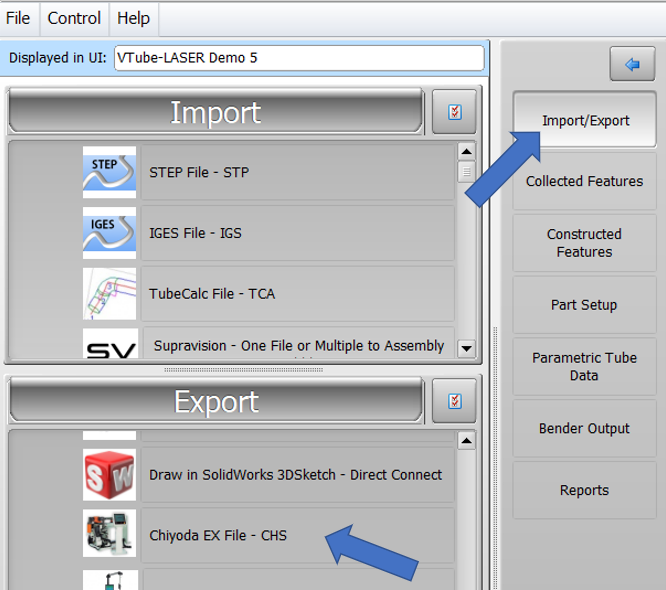Open the Collected Features panel

[584, 182]
